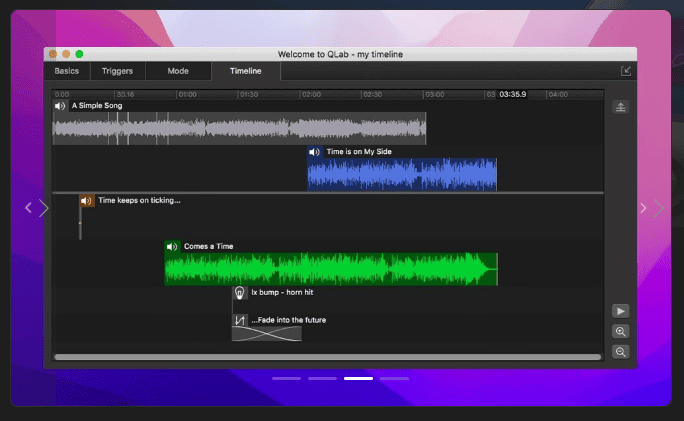Screen dimensions: 684x421
Task: Open the Basics tab
Action: 67,71
